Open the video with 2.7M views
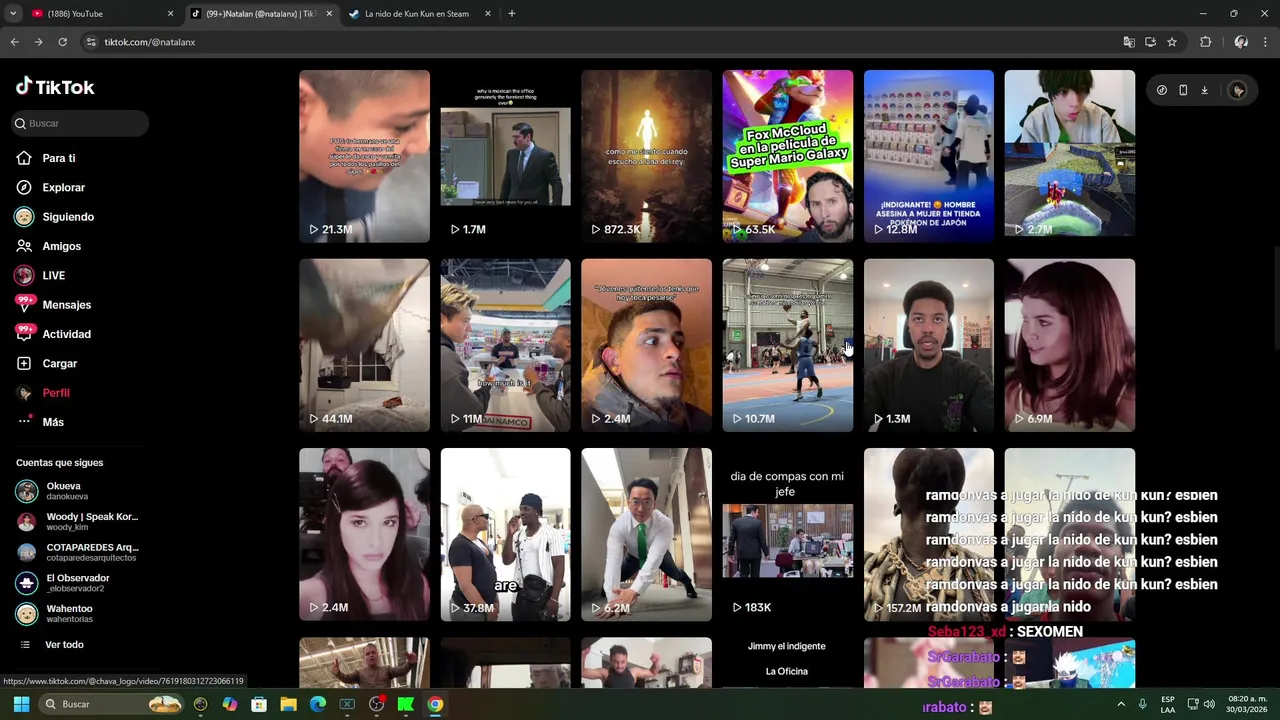The width and height of the screenshot is (1280, 720). coord(1070,156)
